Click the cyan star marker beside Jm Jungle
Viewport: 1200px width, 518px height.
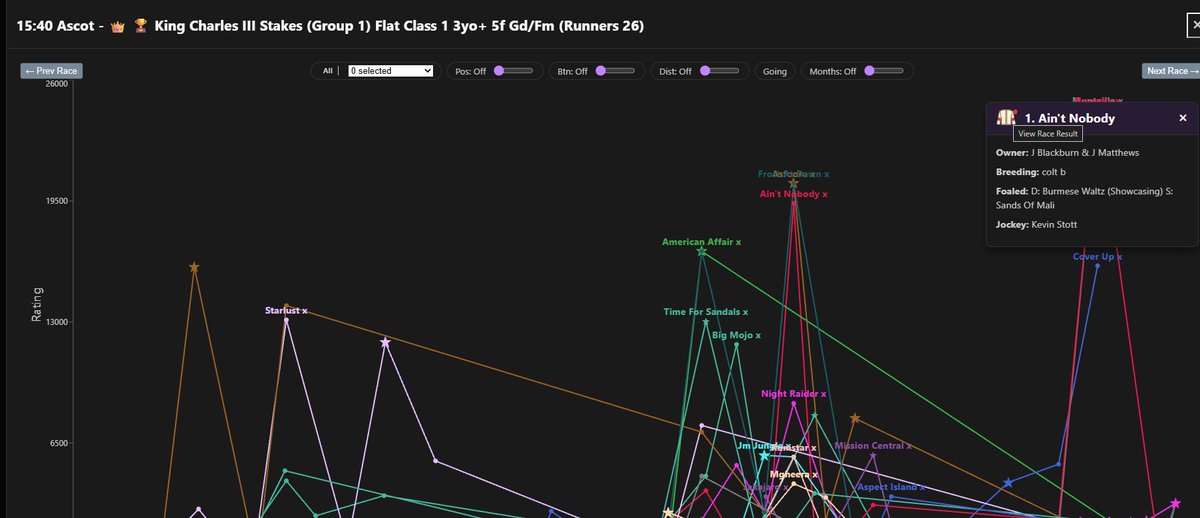[x=765, y=455]
